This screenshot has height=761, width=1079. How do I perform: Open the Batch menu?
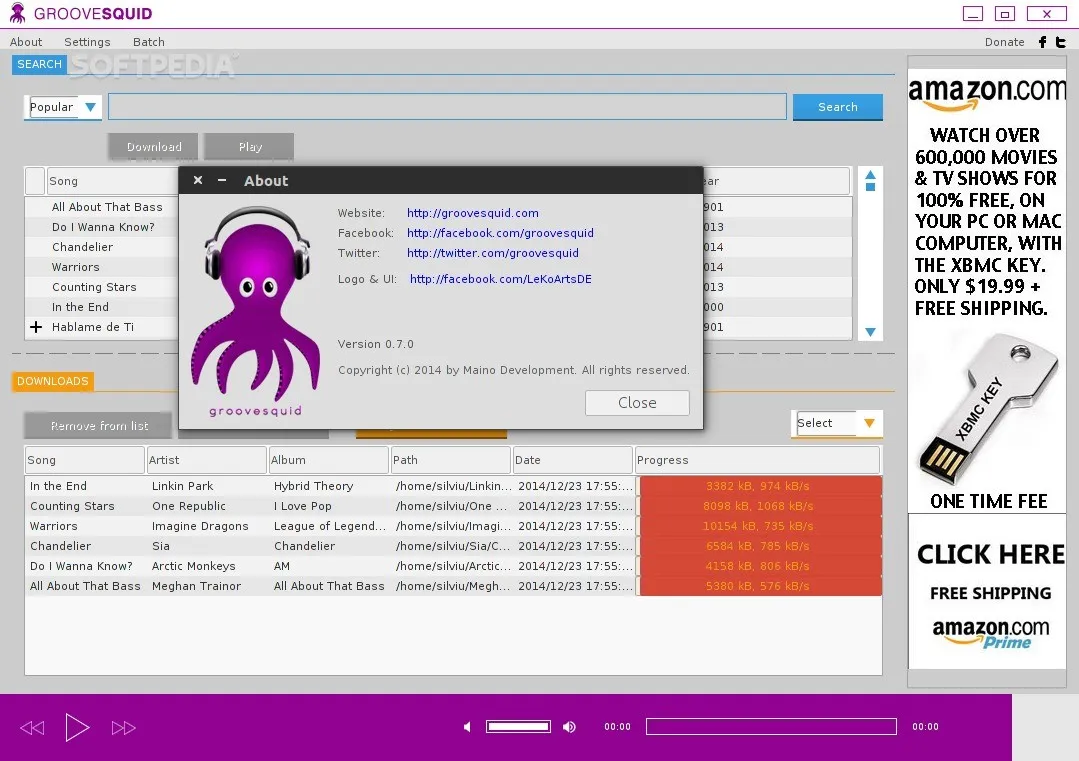pos(149,42)
